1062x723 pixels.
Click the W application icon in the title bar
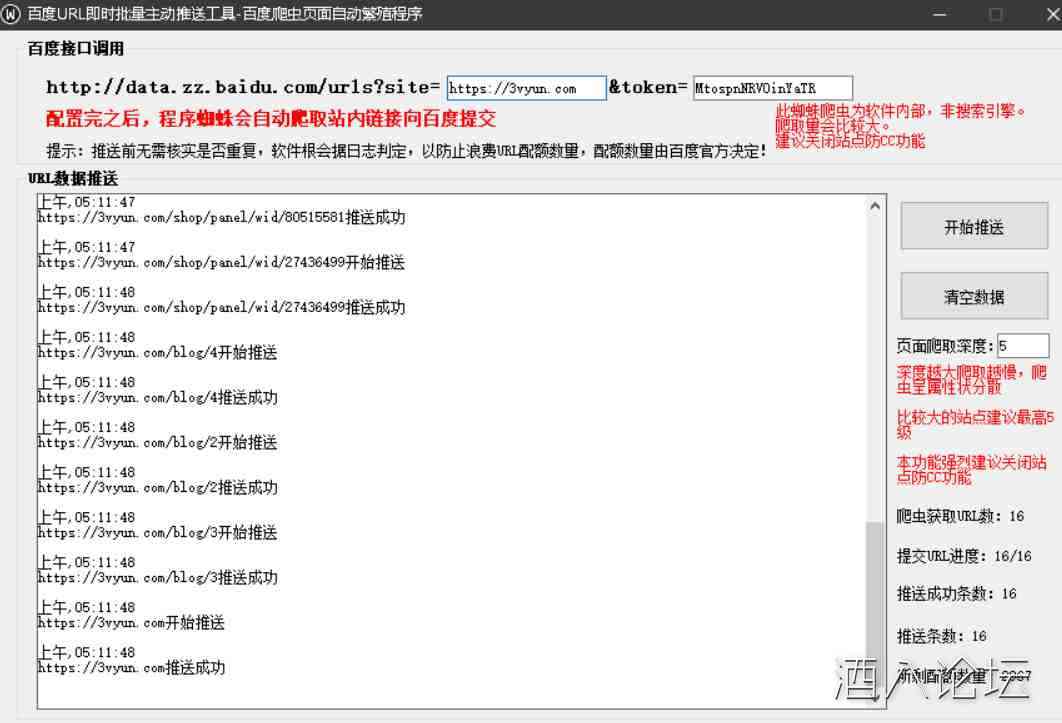tap(11, 13)
